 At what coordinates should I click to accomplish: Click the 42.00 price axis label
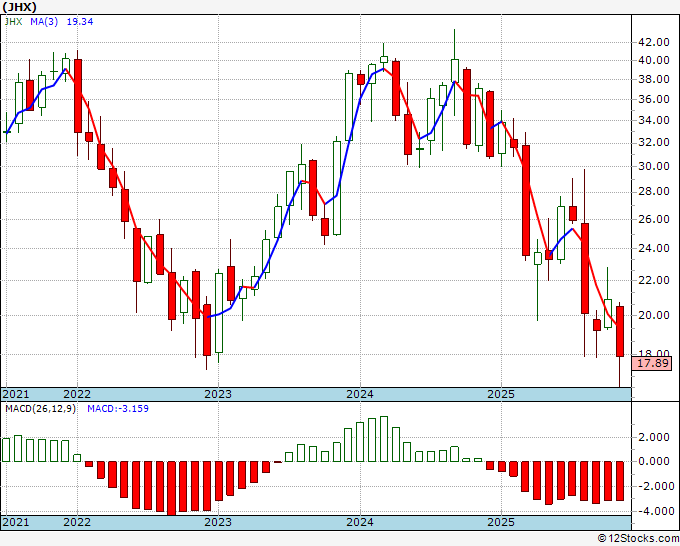654,43
